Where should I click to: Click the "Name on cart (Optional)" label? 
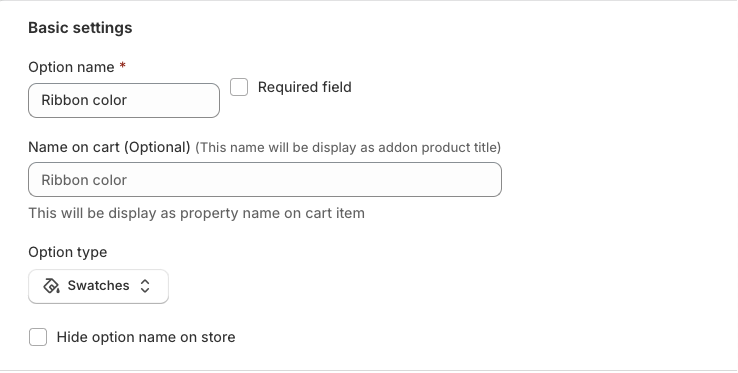109,147
